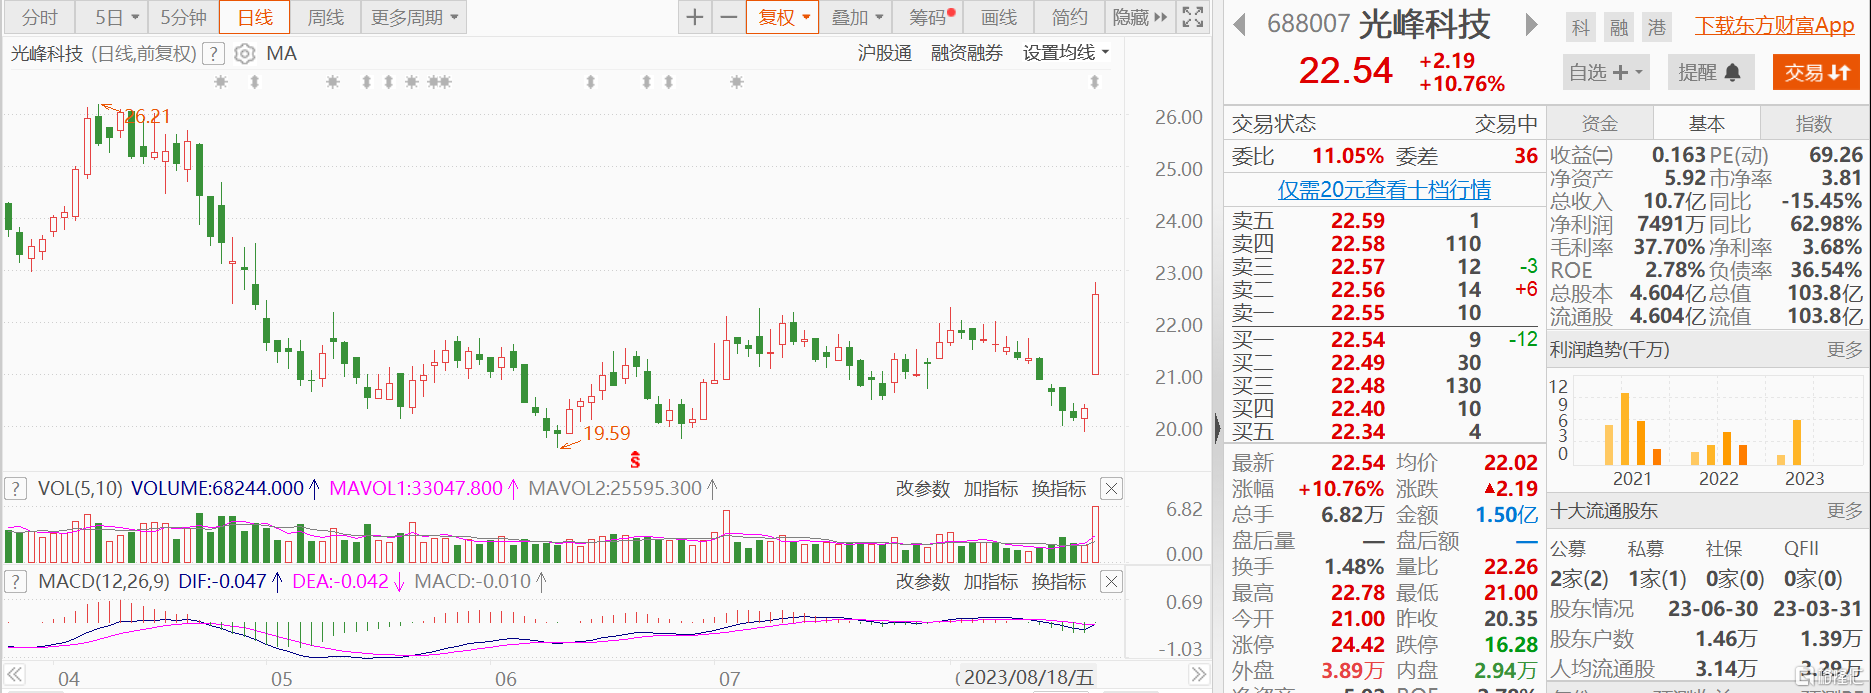Toggle 简约 simple mode
1871x693 pixels.
click(1069, 17)
